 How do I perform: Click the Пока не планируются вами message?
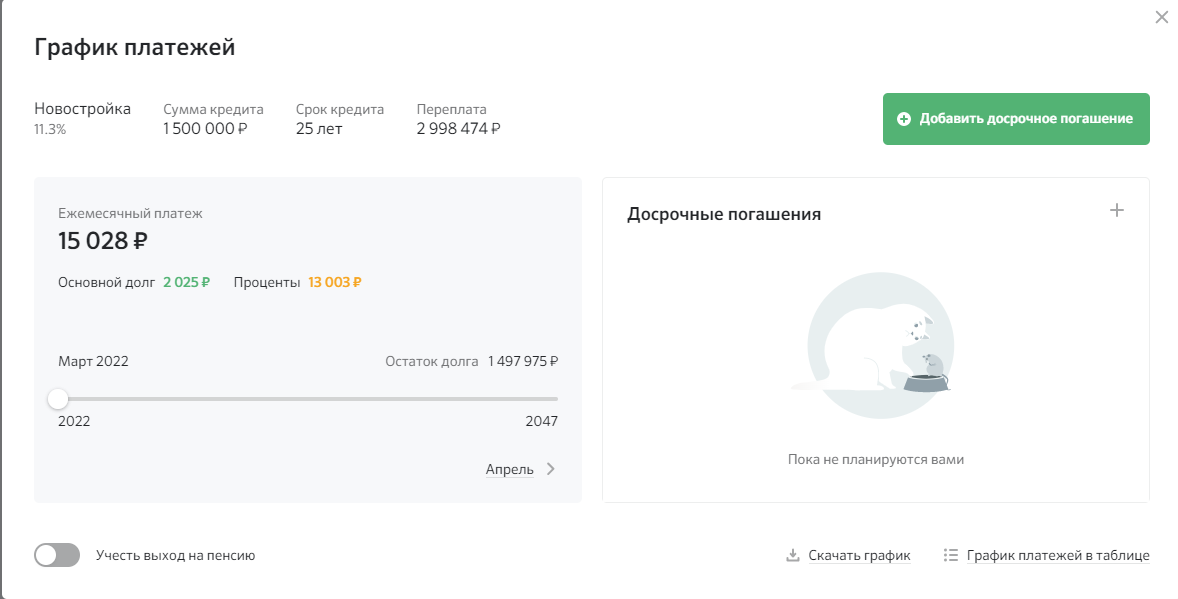876,459
